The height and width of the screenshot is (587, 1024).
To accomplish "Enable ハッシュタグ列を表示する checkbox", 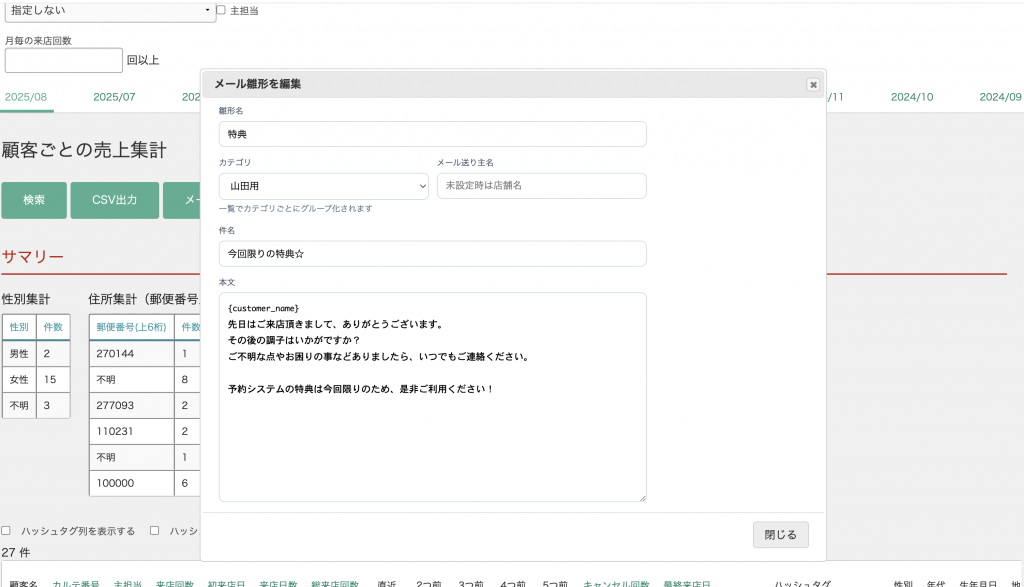I will [6, 531].
